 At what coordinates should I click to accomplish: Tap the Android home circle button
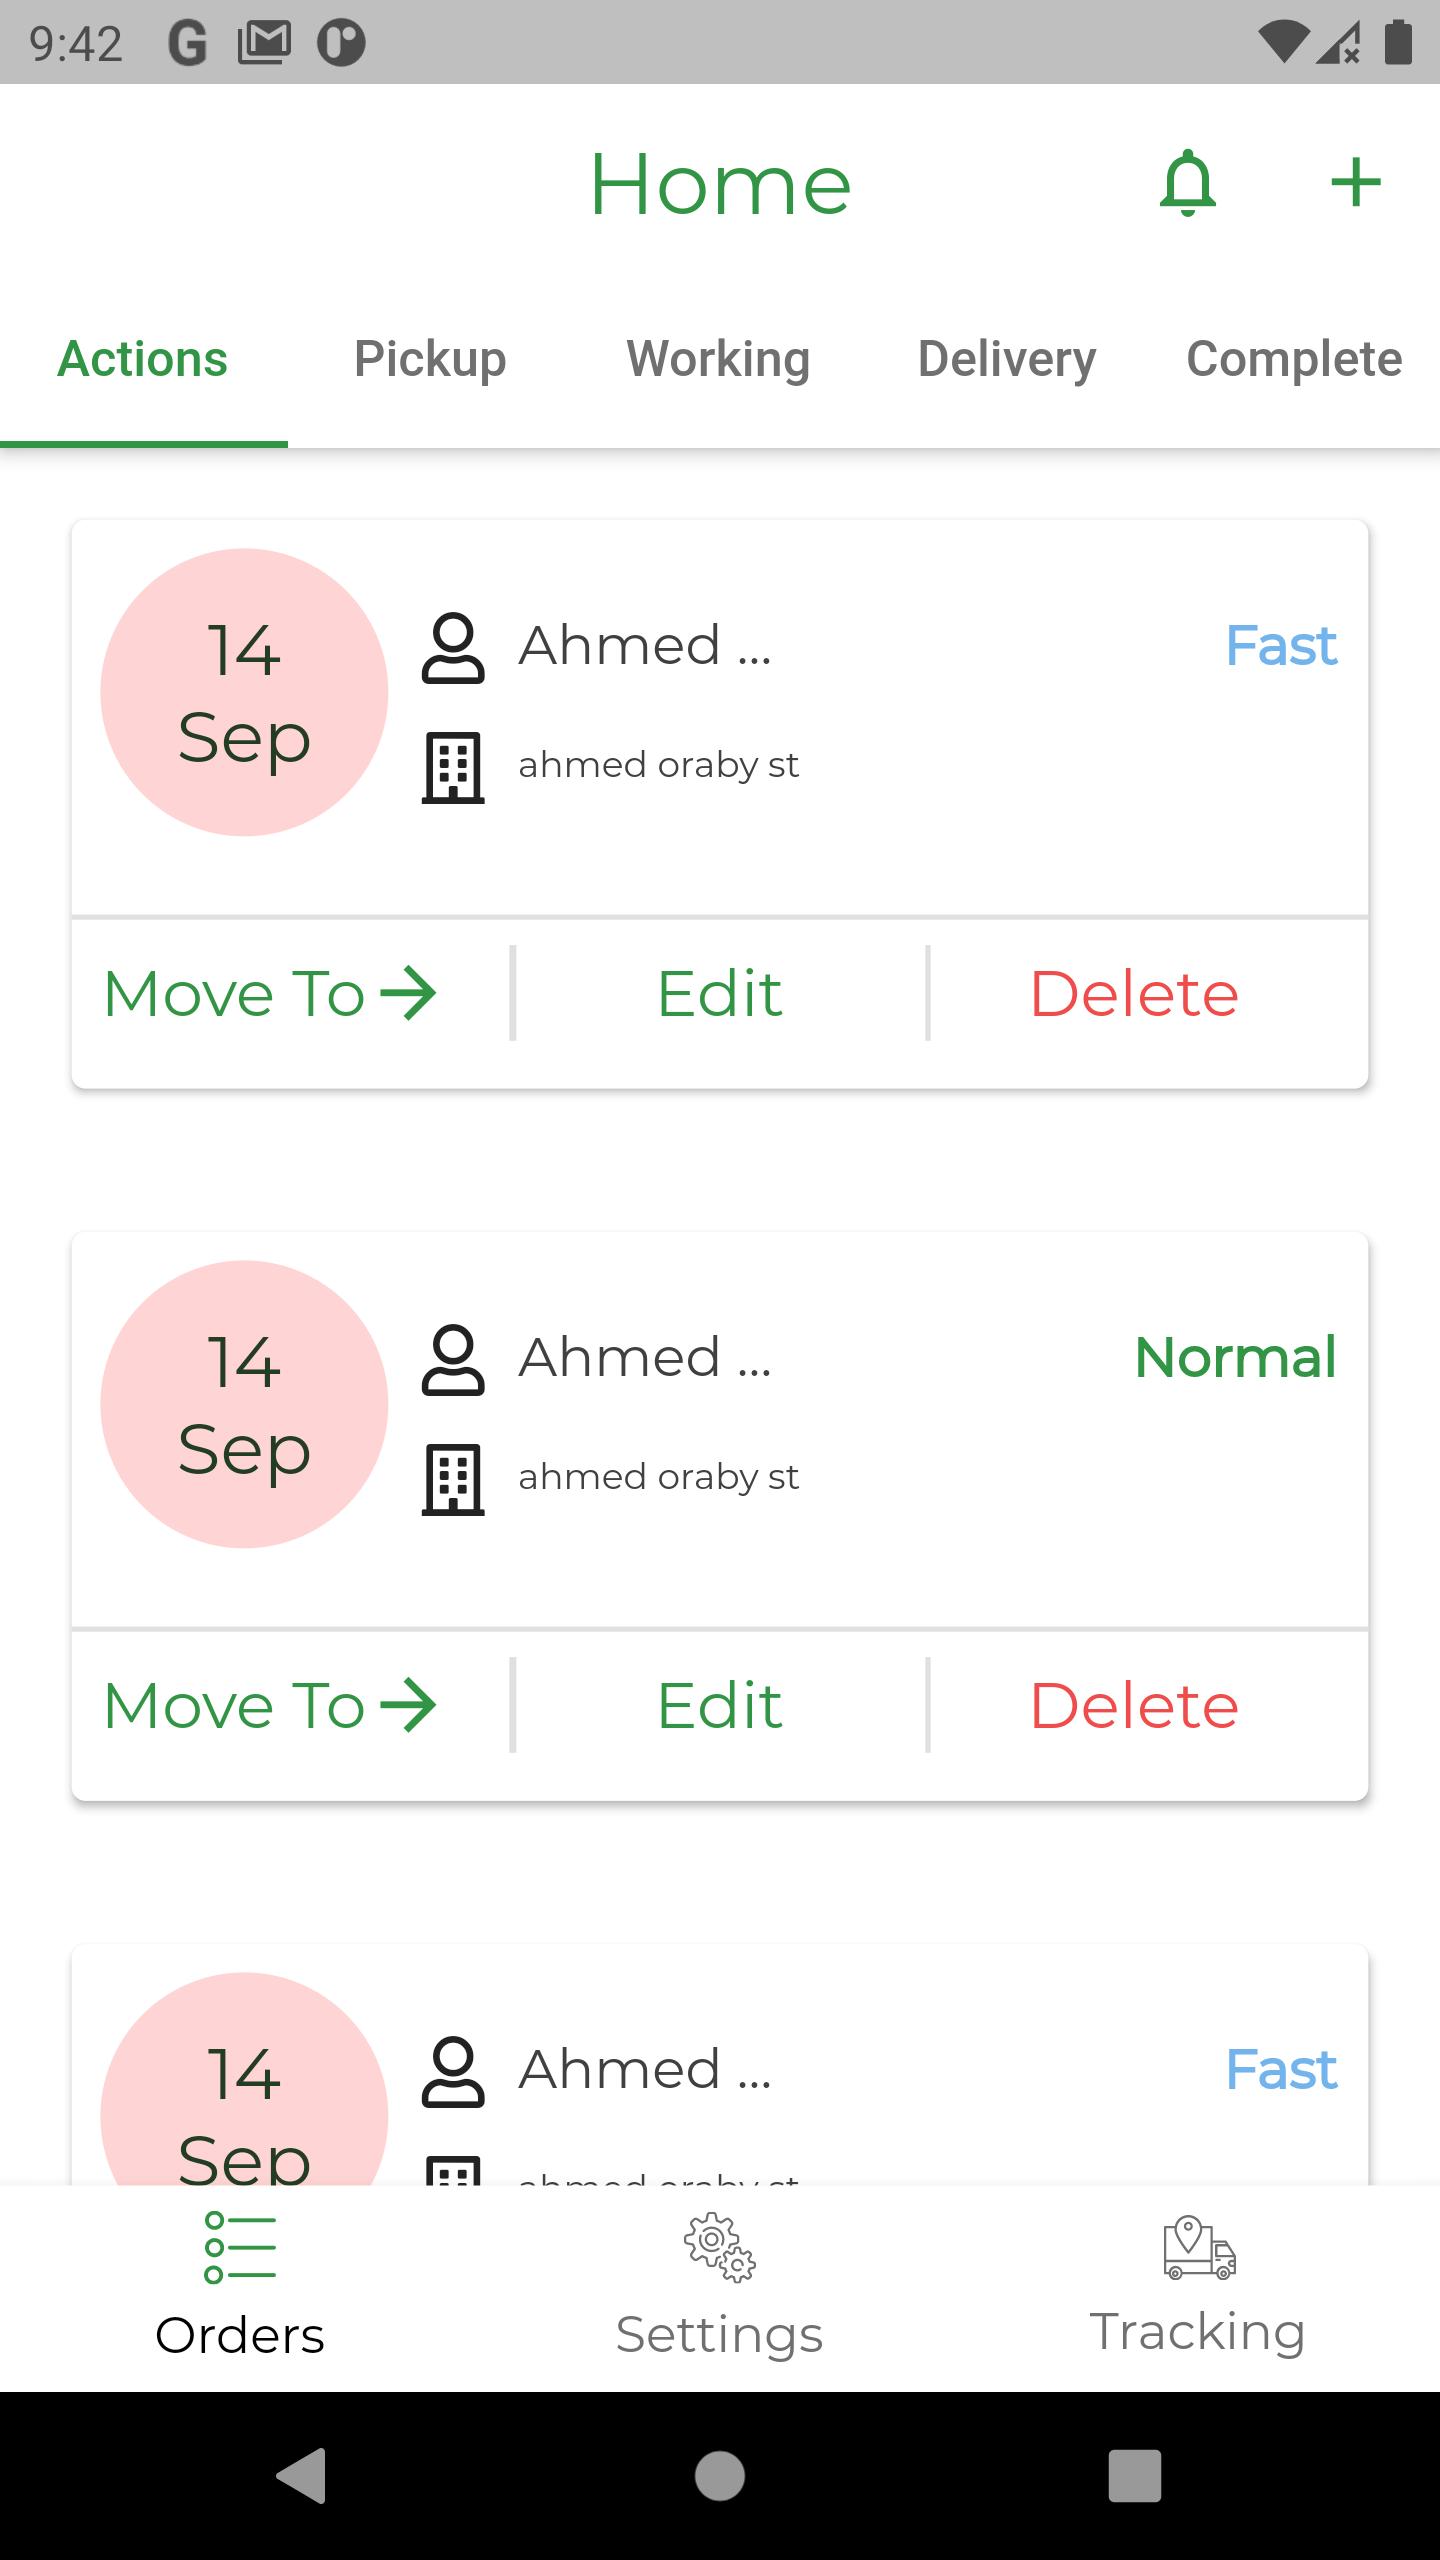[720, 2476]
